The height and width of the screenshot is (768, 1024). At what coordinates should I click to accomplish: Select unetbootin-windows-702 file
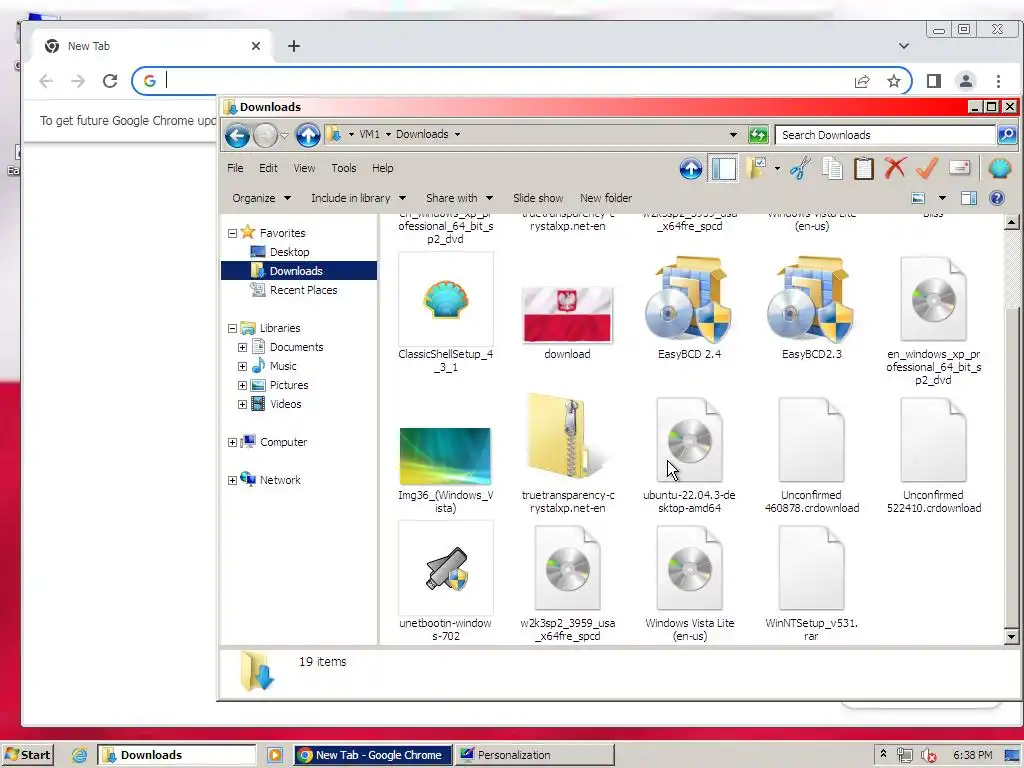(445, 581)
